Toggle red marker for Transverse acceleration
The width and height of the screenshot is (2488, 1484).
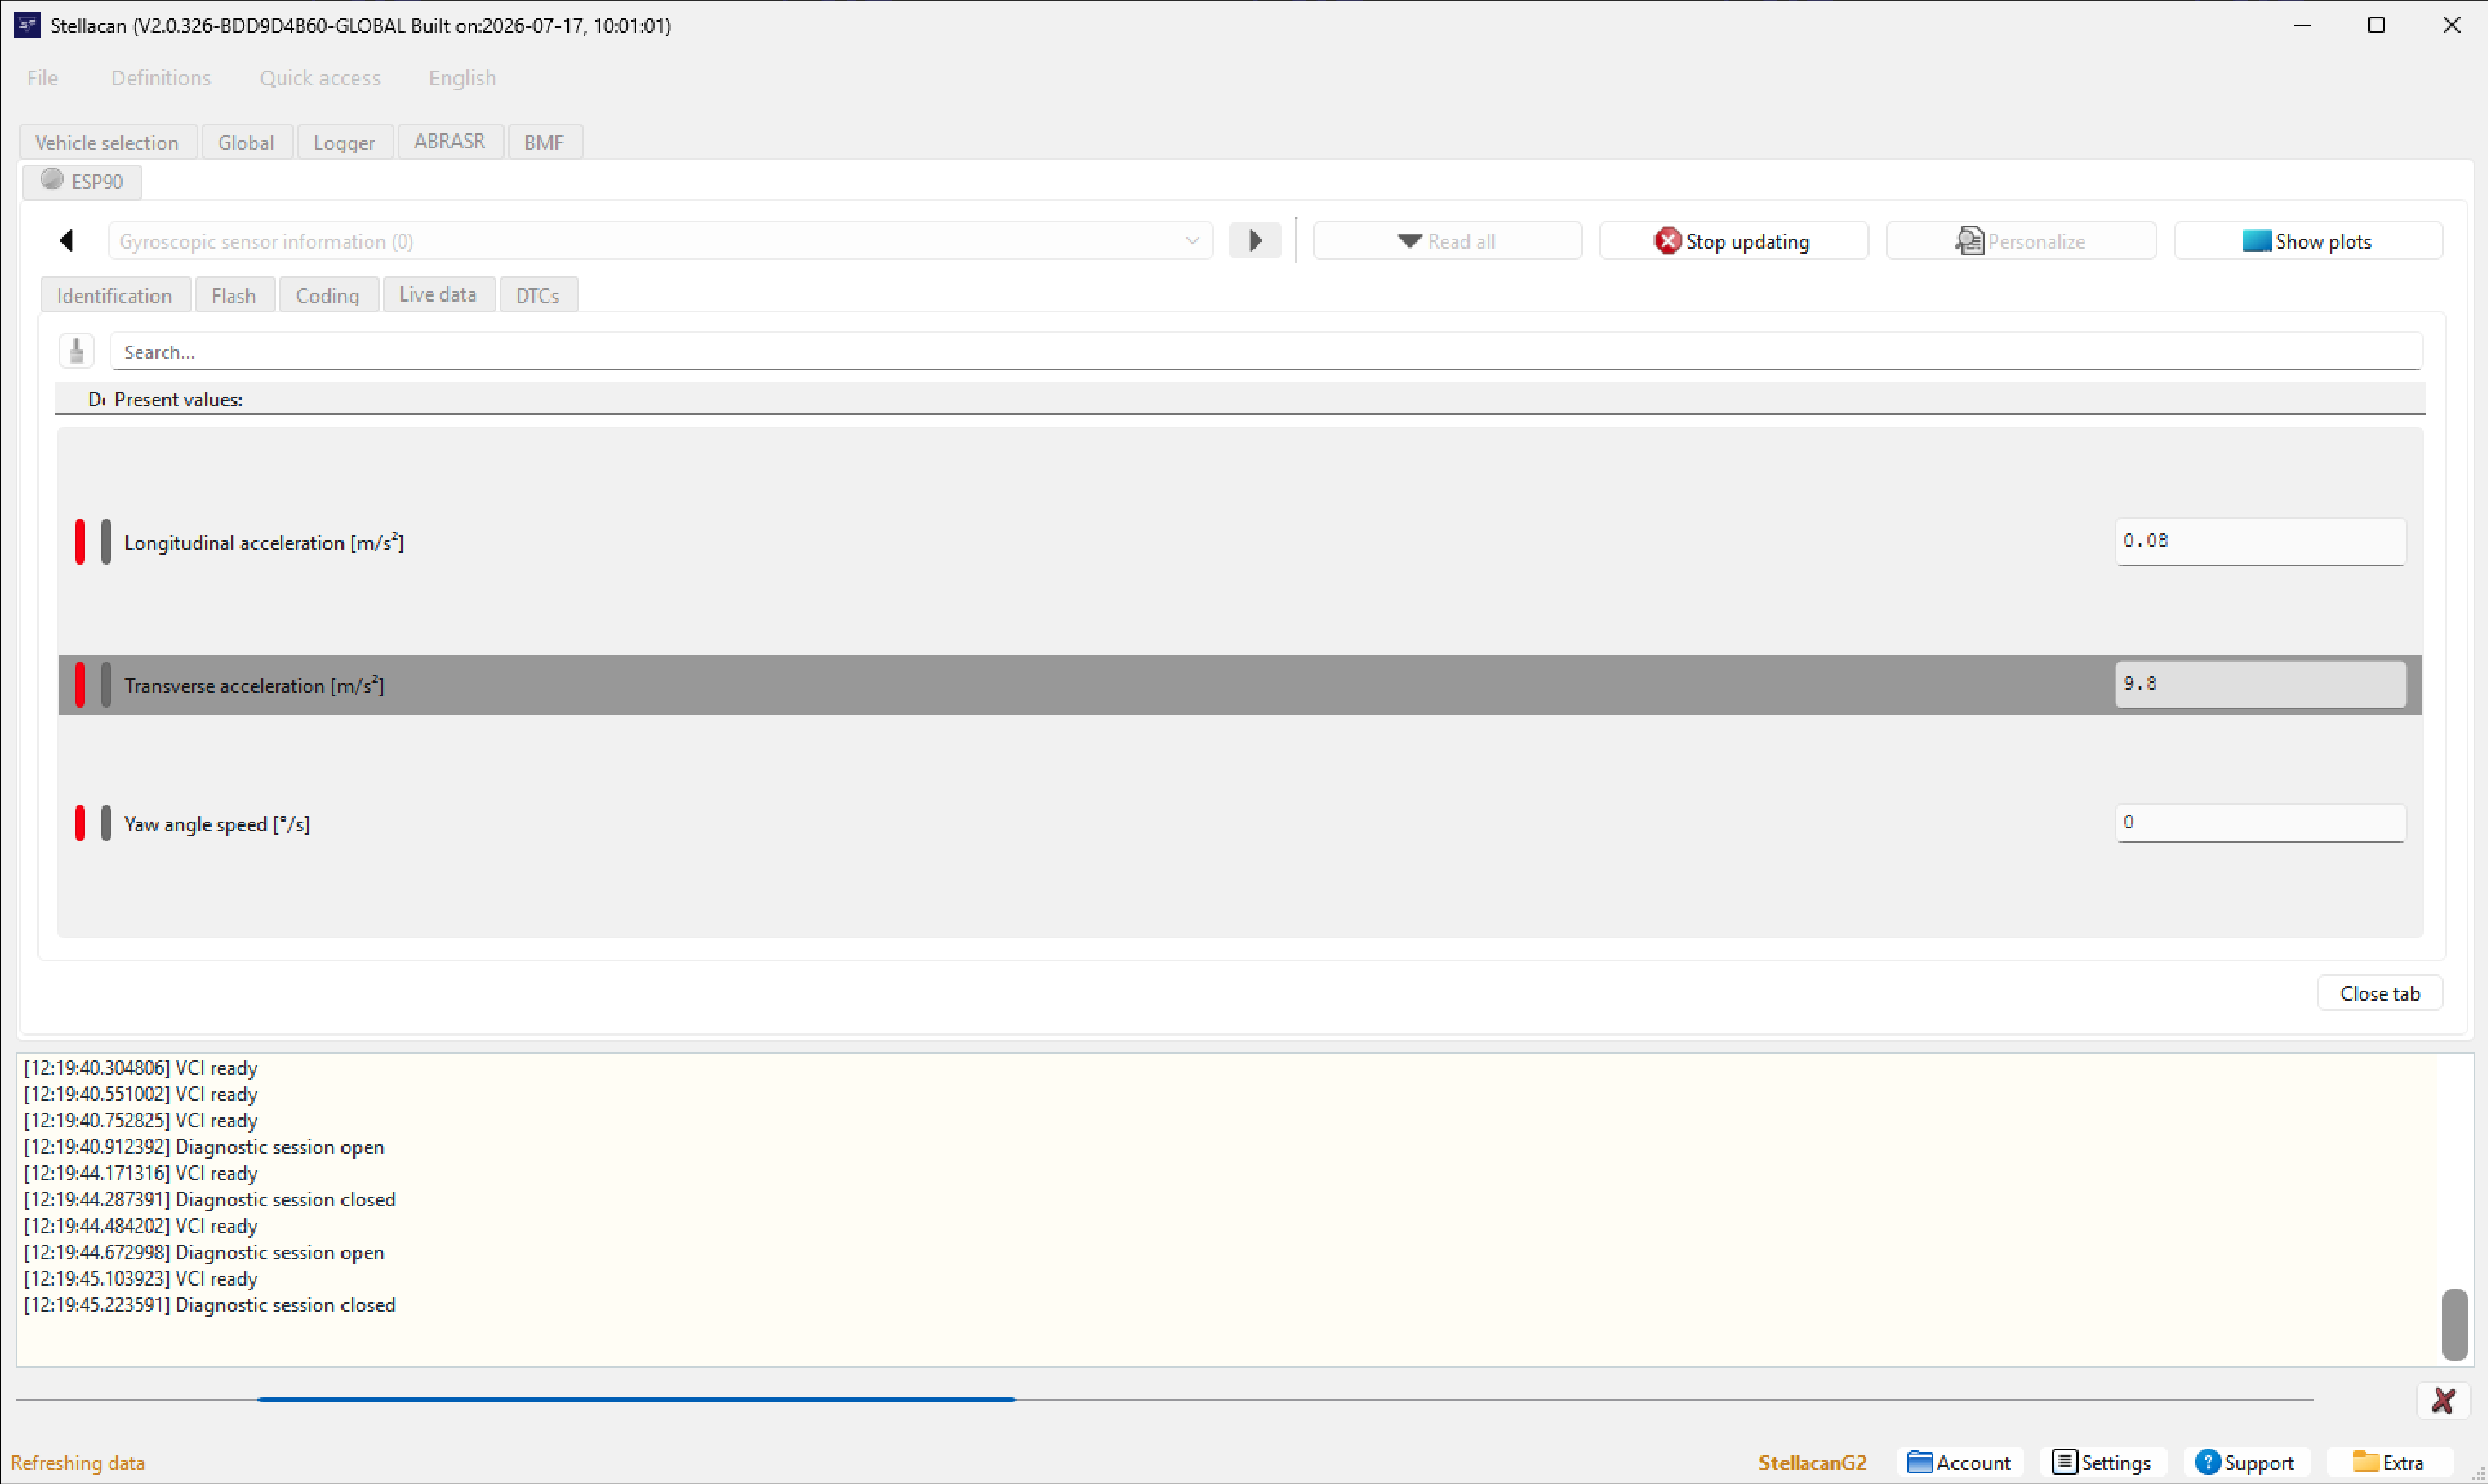[x=80, y=685]
